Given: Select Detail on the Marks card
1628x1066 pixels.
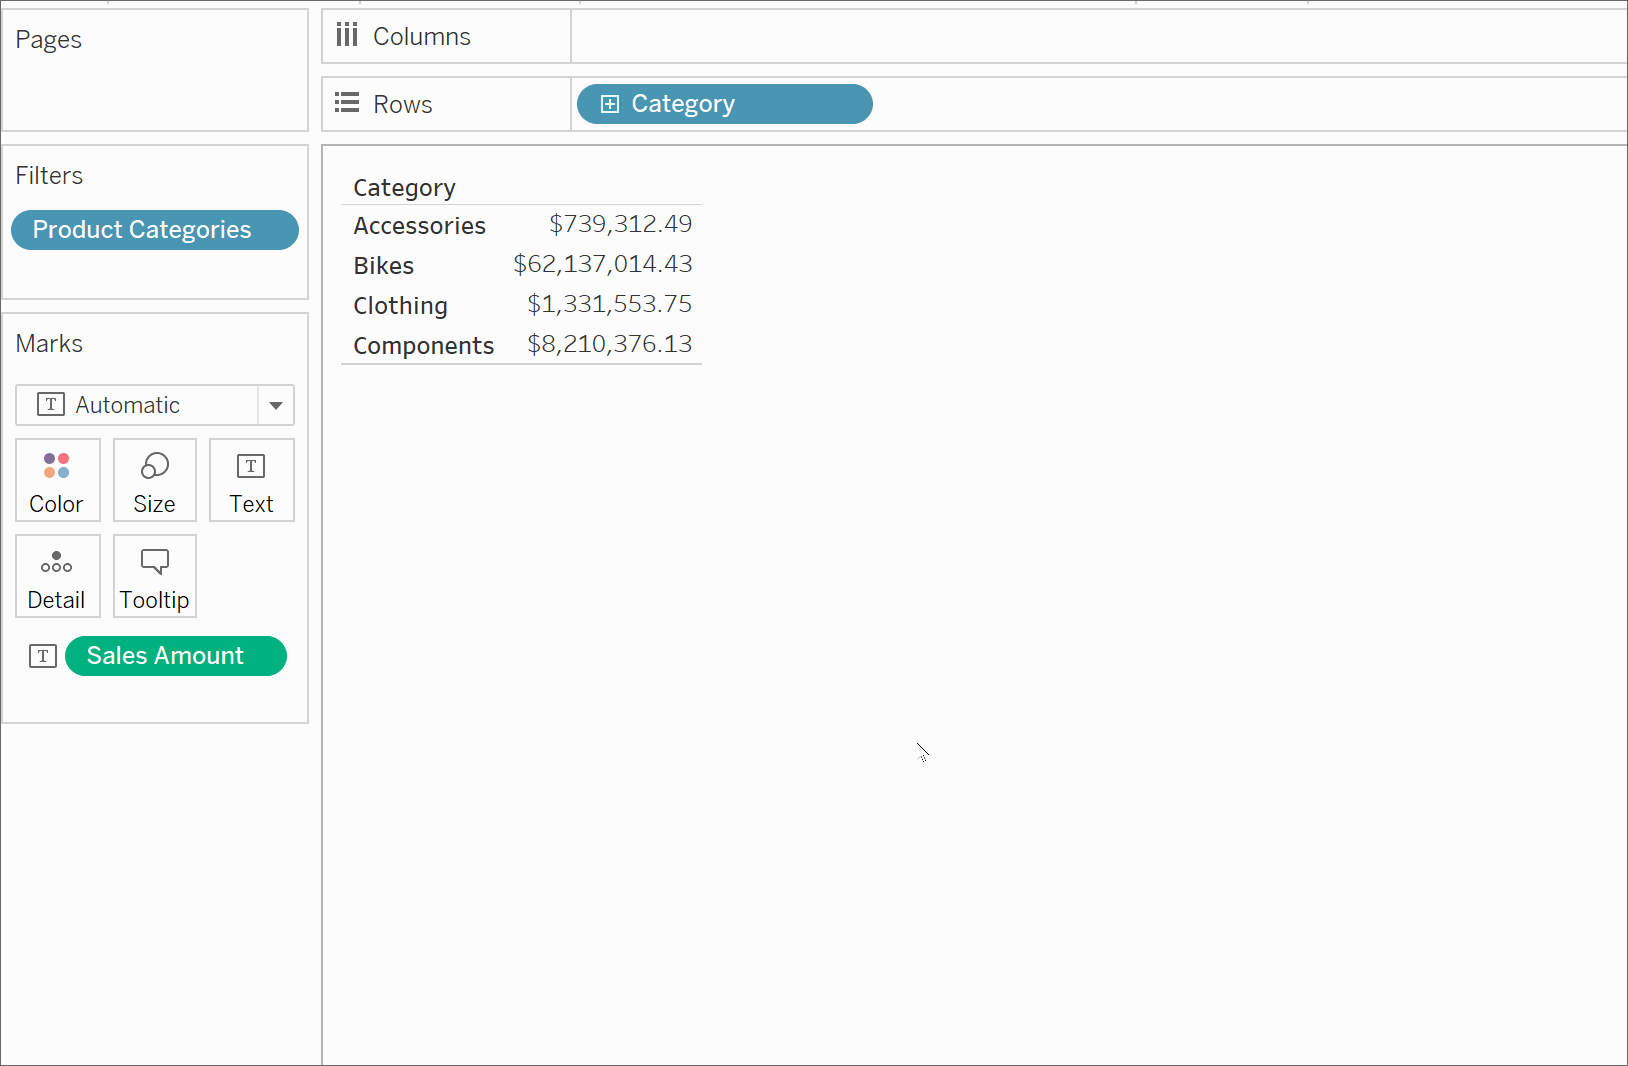Looking at the screenshot, I should pos(57,576).
